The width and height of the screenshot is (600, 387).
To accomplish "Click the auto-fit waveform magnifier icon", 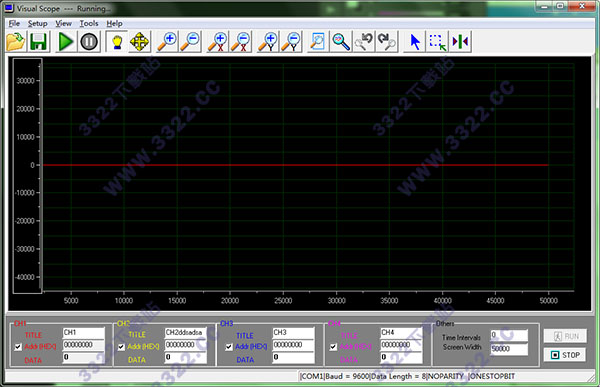I will point(341,41).
